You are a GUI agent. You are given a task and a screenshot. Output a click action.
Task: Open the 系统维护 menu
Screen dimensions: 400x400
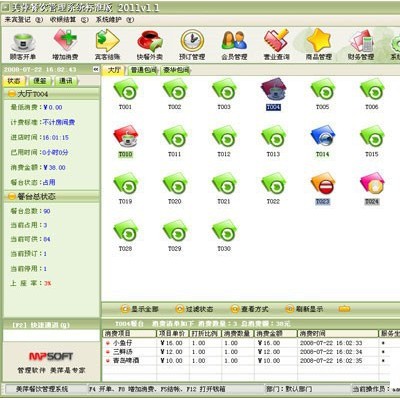pyautogui.click(x=115, y=20)
